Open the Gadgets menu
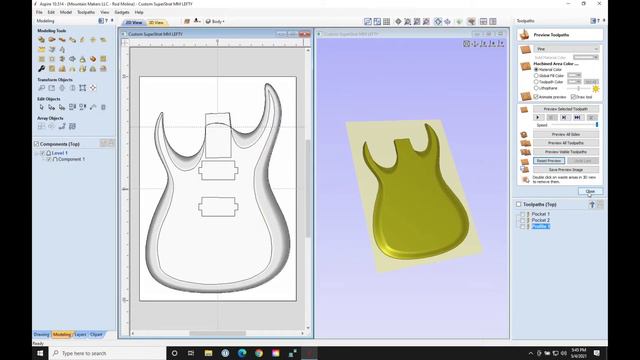640x360 pixels. pyautogui.click(x=122, y=12)
